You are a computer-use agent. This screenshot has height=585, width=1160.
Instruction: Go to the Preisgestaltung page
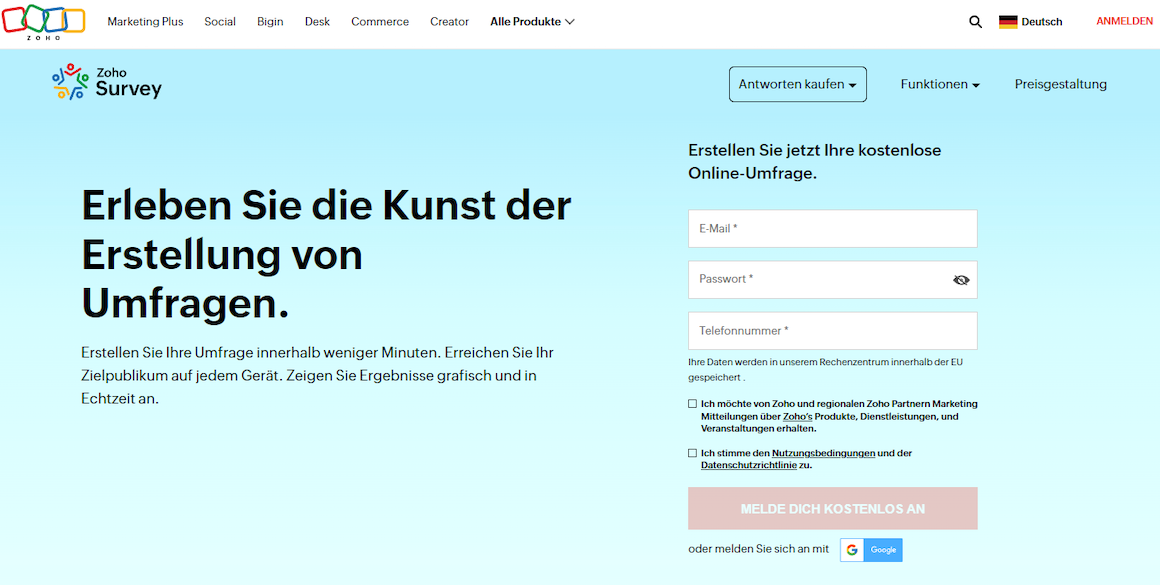click(1060, 85)
